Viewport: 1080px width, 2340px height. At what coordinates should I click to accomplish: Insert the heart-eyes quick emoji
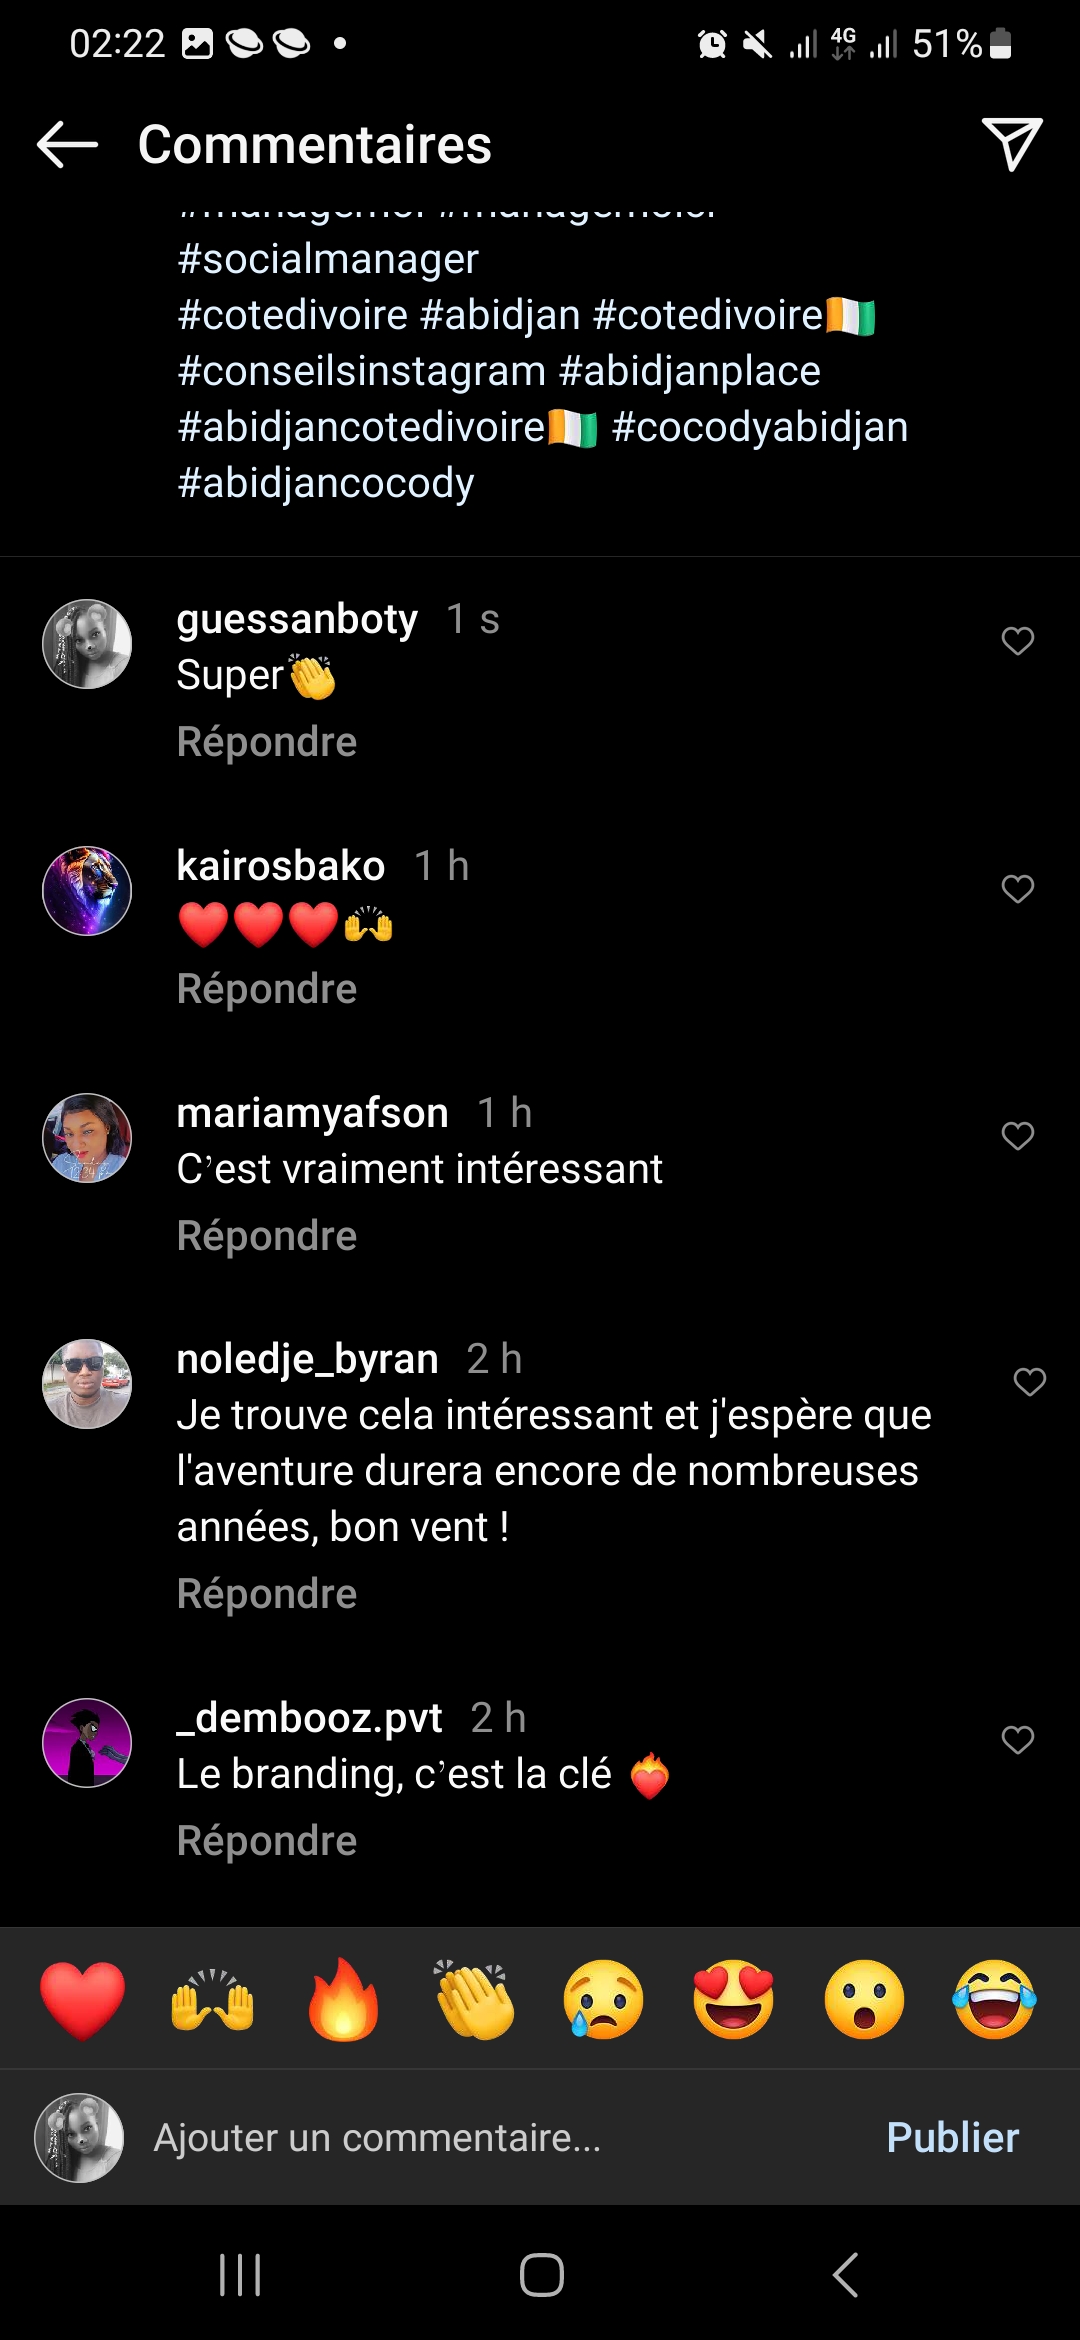point(734,2000)
